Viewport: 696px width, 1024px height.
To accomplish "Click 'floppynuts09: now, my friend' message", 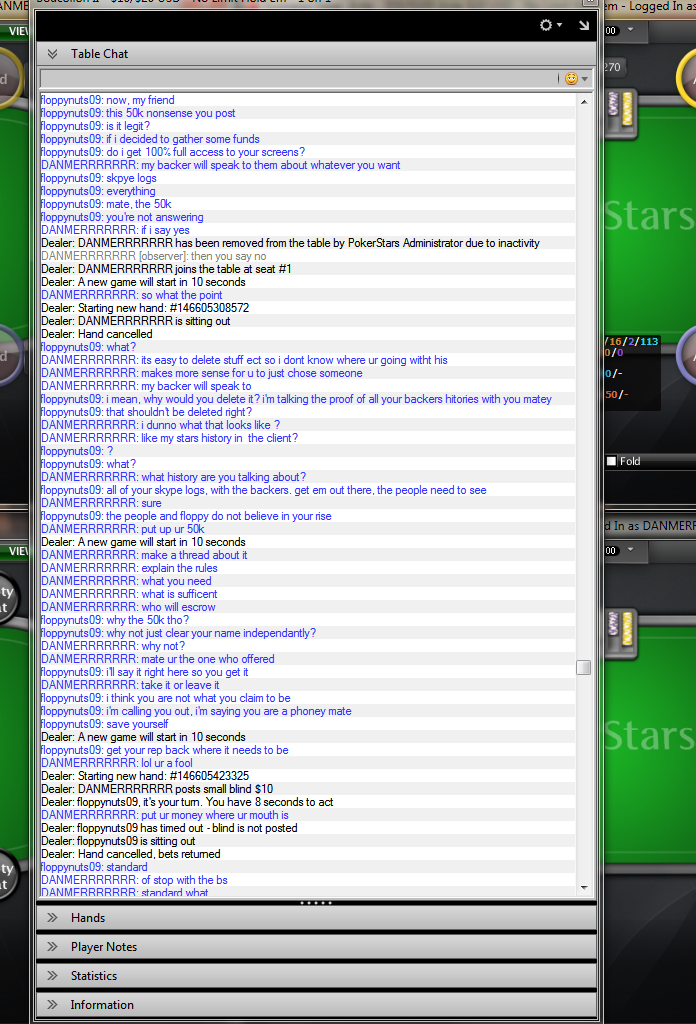I will (108, 100).
